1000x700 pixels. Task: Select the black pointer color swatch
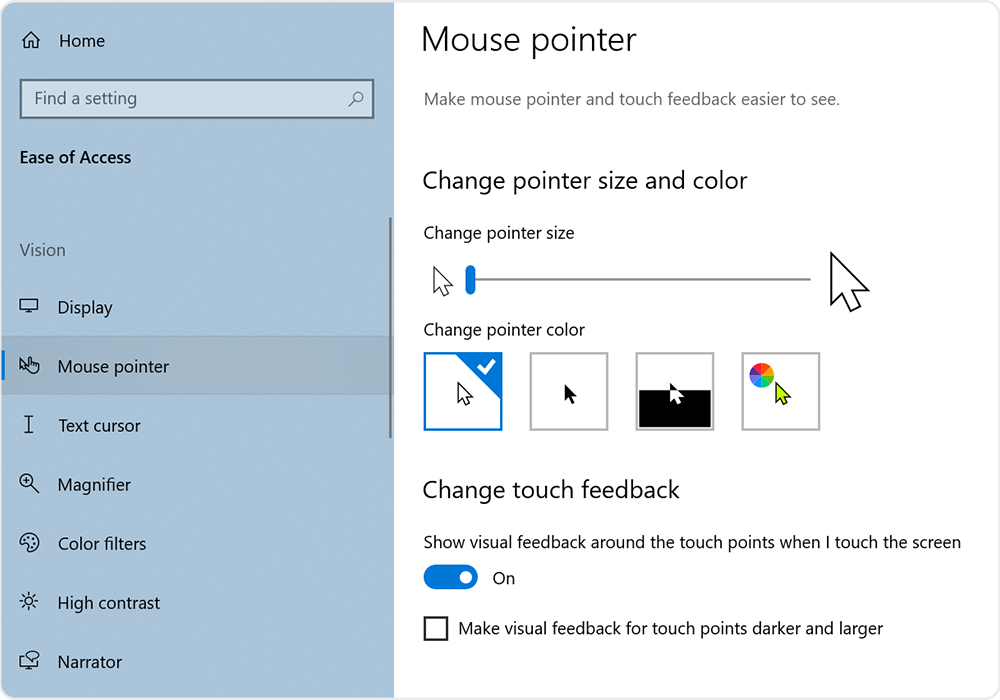tap(569, 391)
